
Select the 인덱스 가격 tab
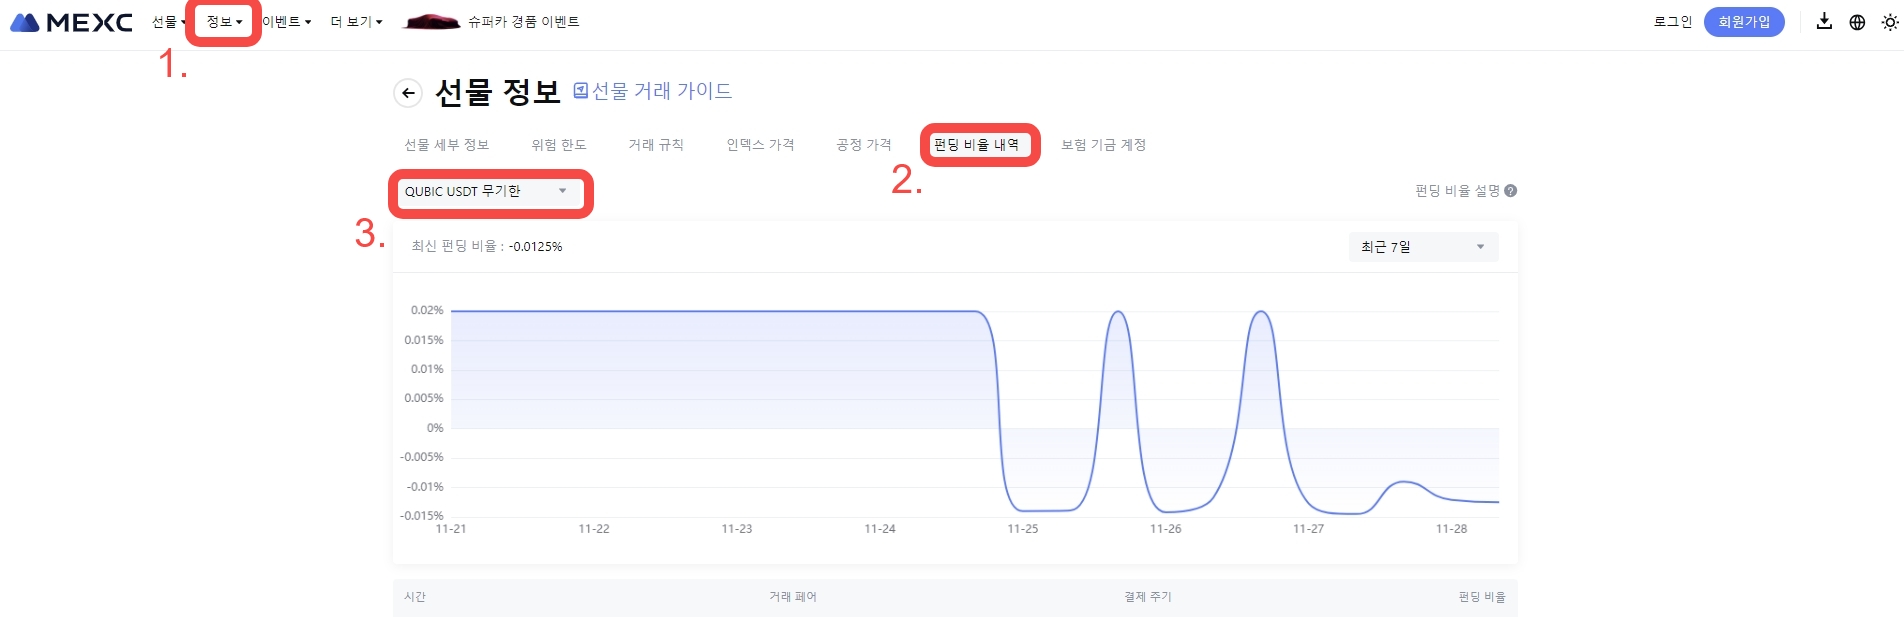click(760, 145)
